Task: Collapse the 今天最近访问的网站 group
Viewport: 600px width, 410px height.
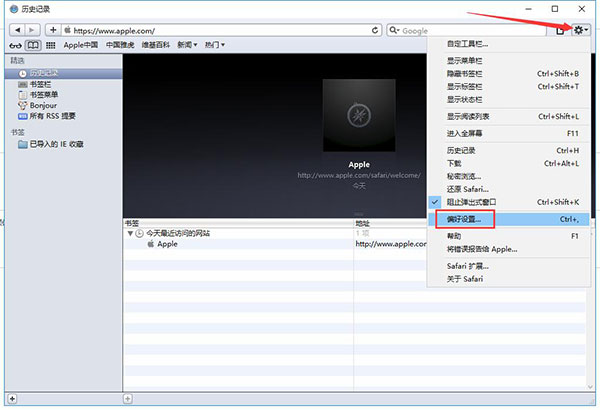Action: [x=129, y=233]
